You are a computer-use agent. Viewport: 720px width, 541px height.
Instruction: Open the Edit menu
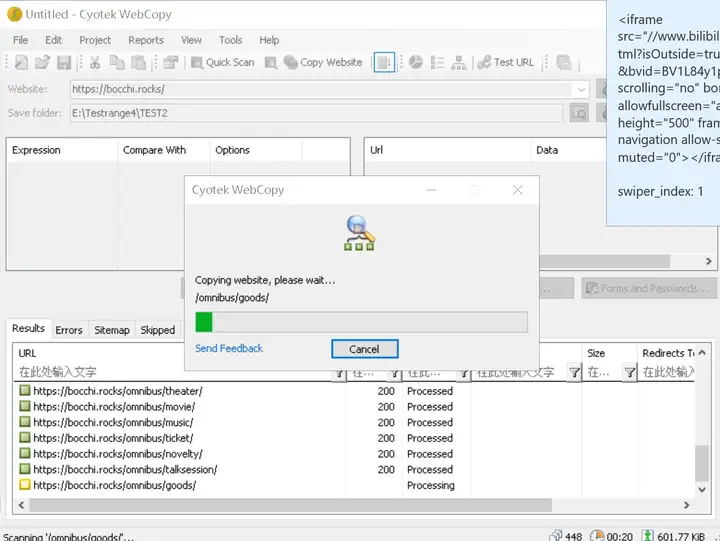coord(53,40)
